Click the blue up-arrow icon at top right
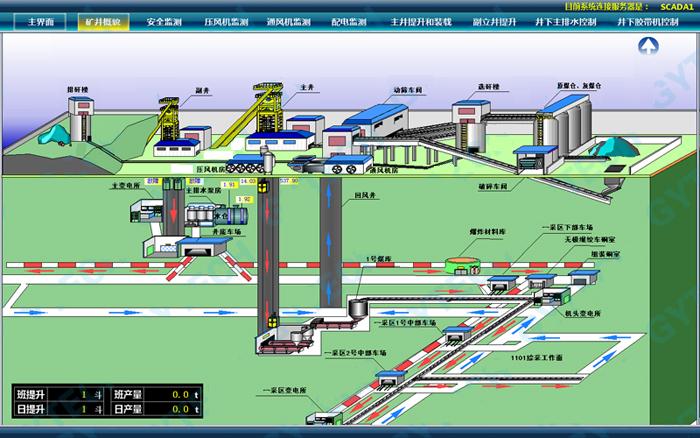Viewport: 700px width, 438px height. [648, 46]
